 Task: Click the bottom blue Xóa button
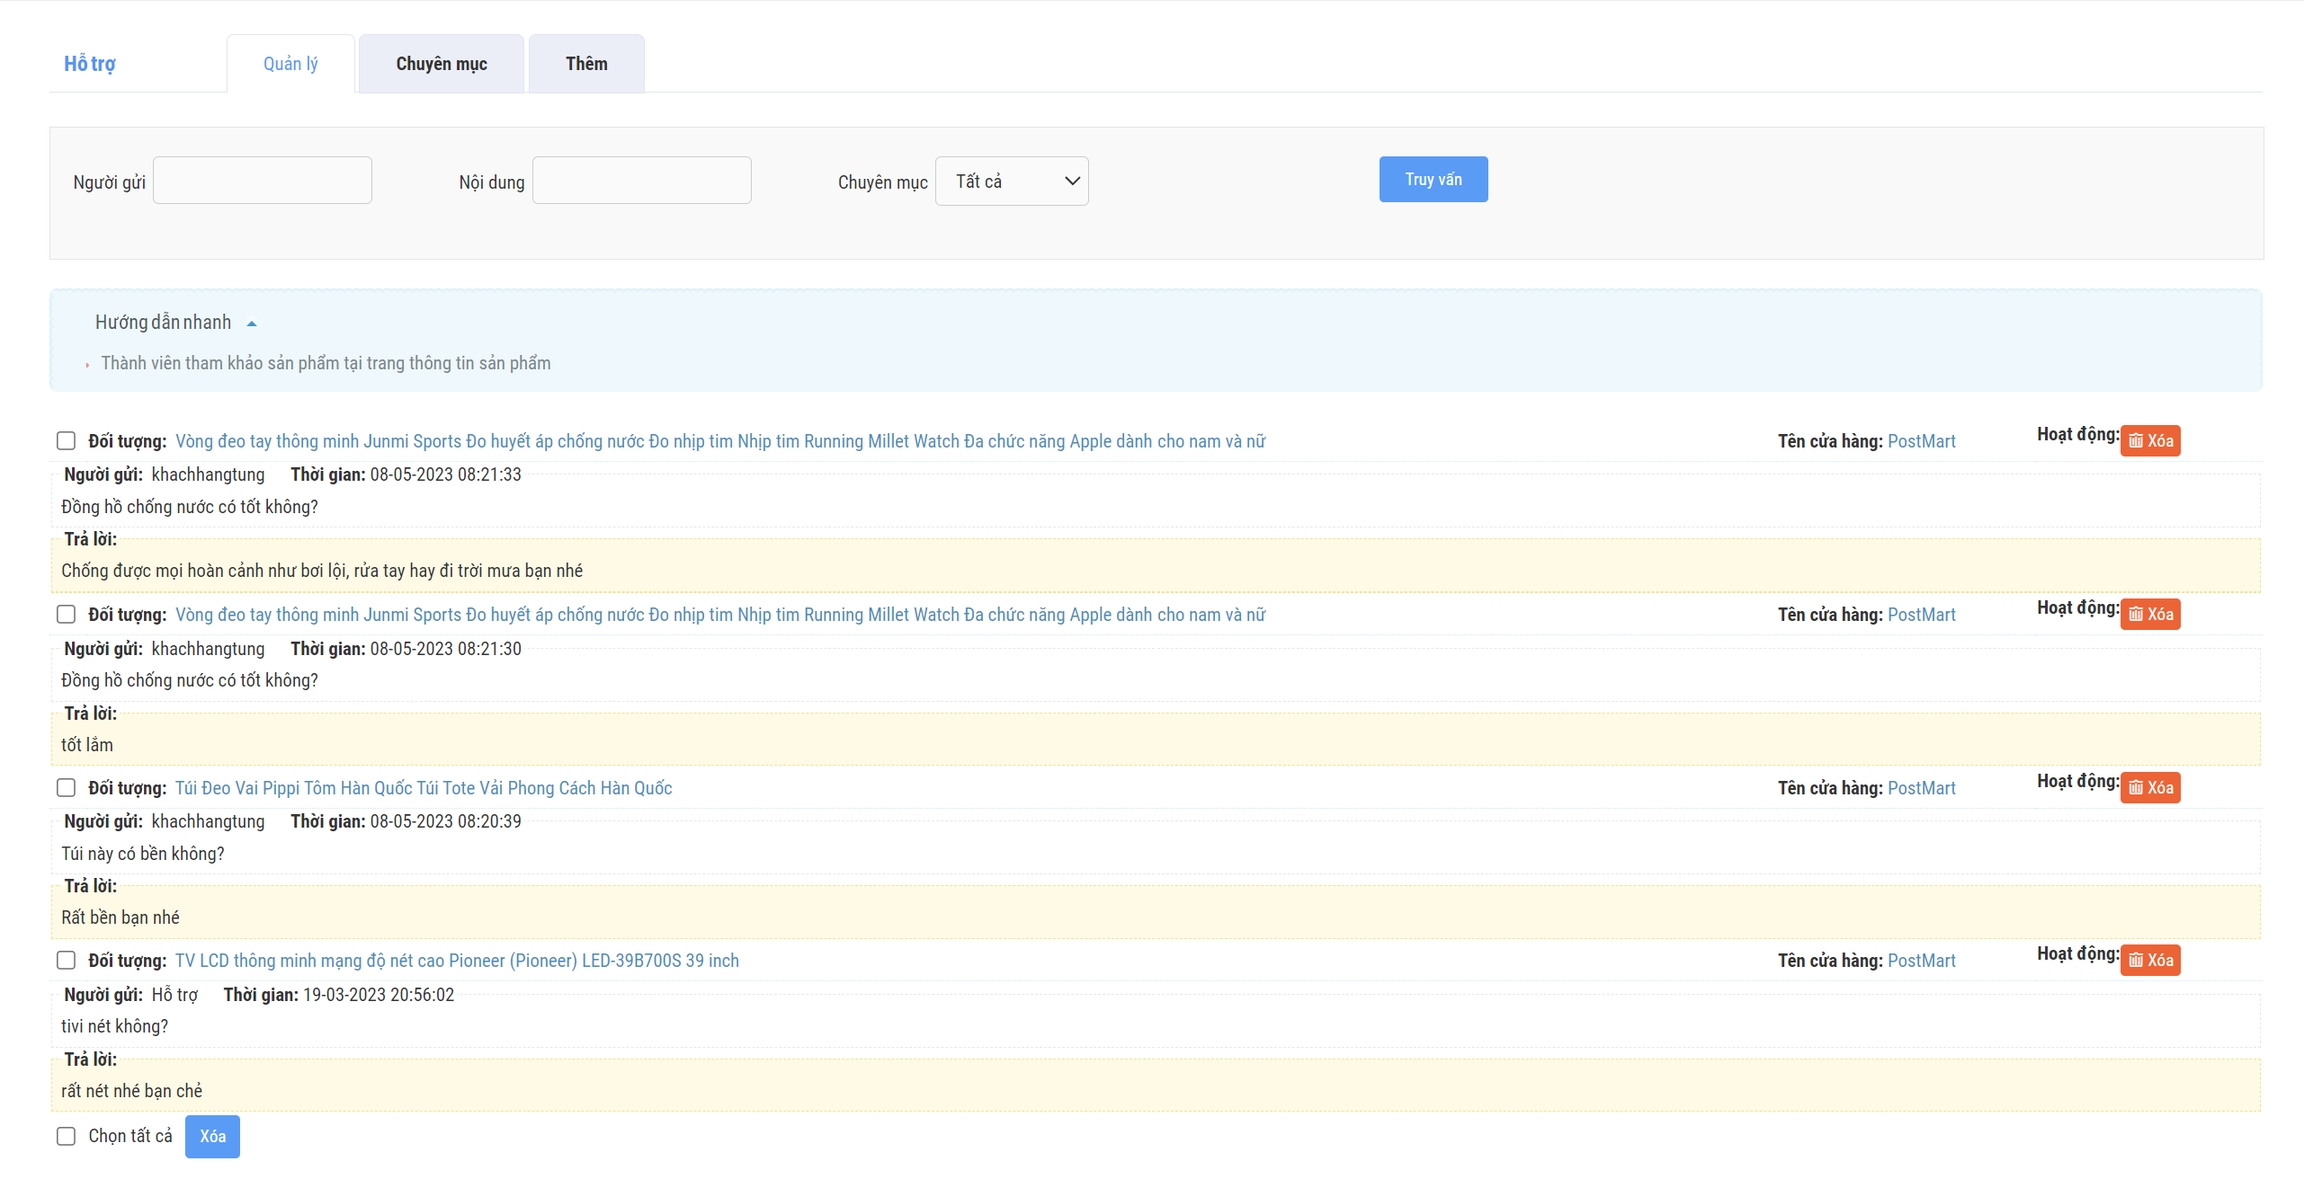(212, 1136)
